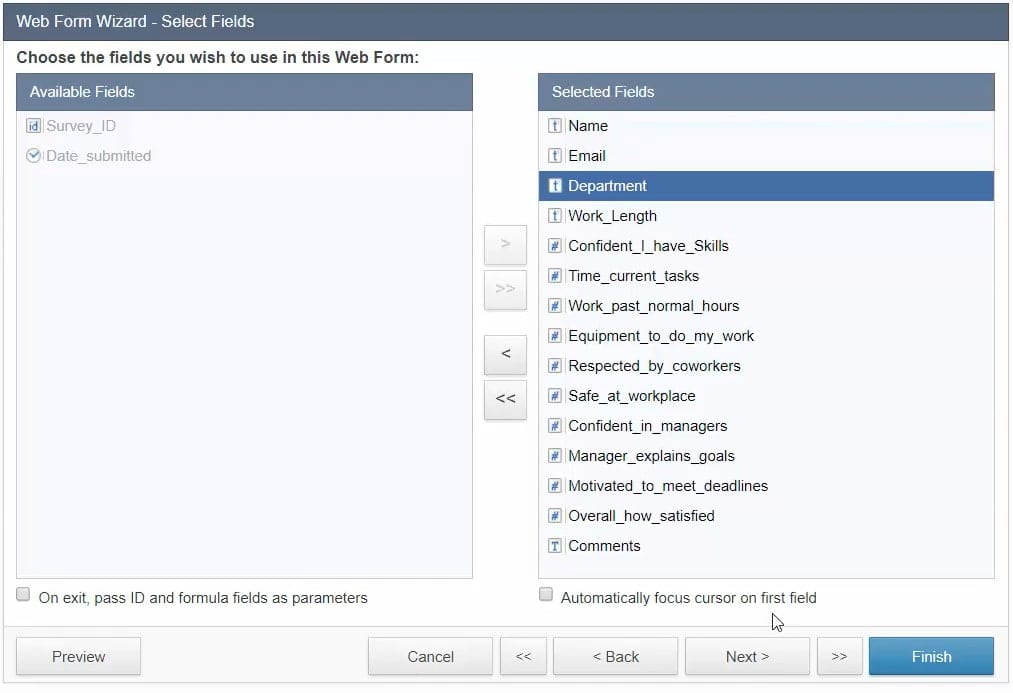Toggle automatically focus cursor on first field
The image size is (1013, 693).
tap(545, 595)
